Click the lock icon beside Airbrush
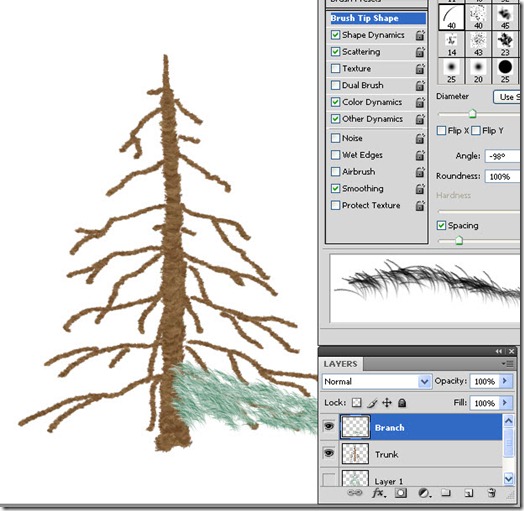This screenshot has height=511, width=524. click(x=420, y=172)
